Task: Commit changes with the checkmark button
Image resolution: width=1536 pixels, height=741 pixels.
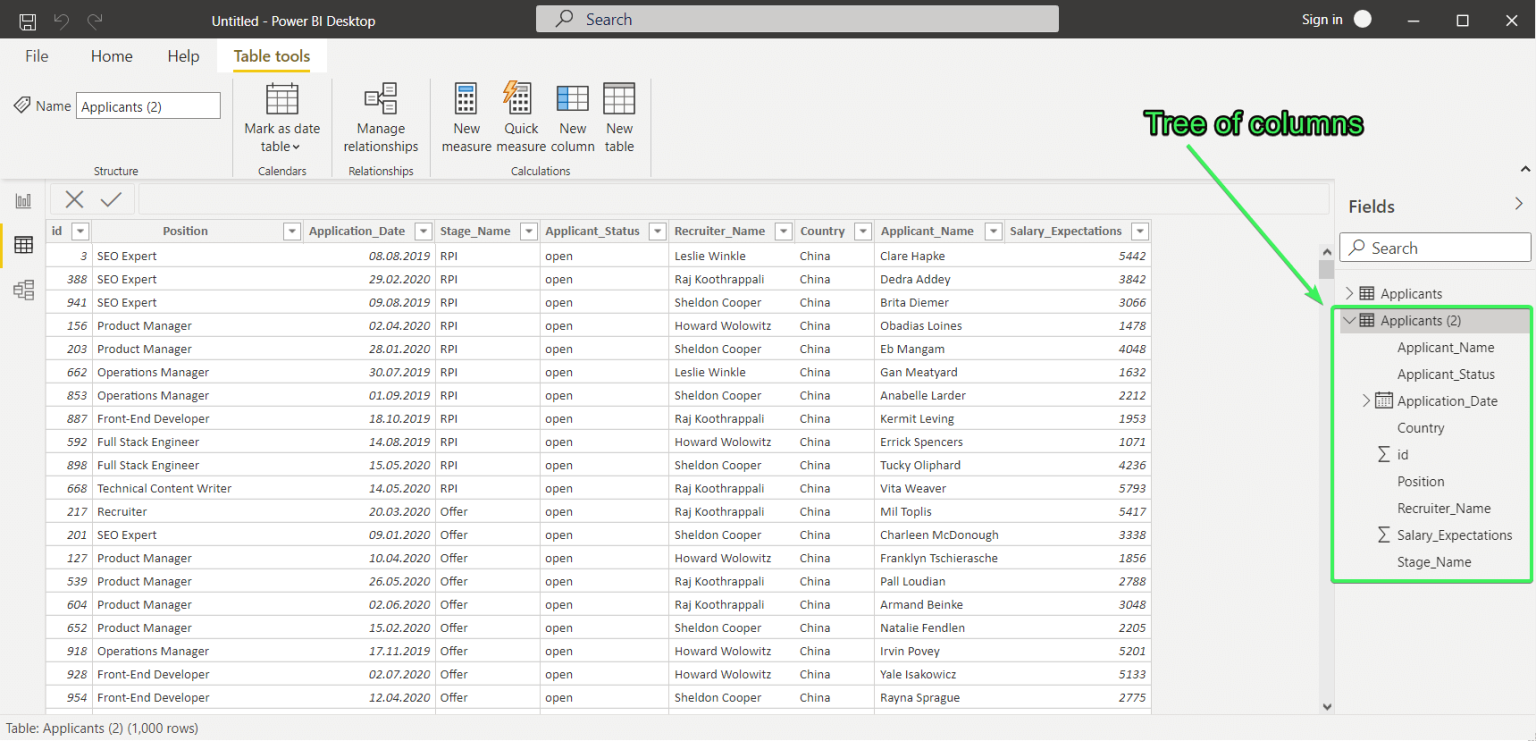Action: (x=110, y=199)
